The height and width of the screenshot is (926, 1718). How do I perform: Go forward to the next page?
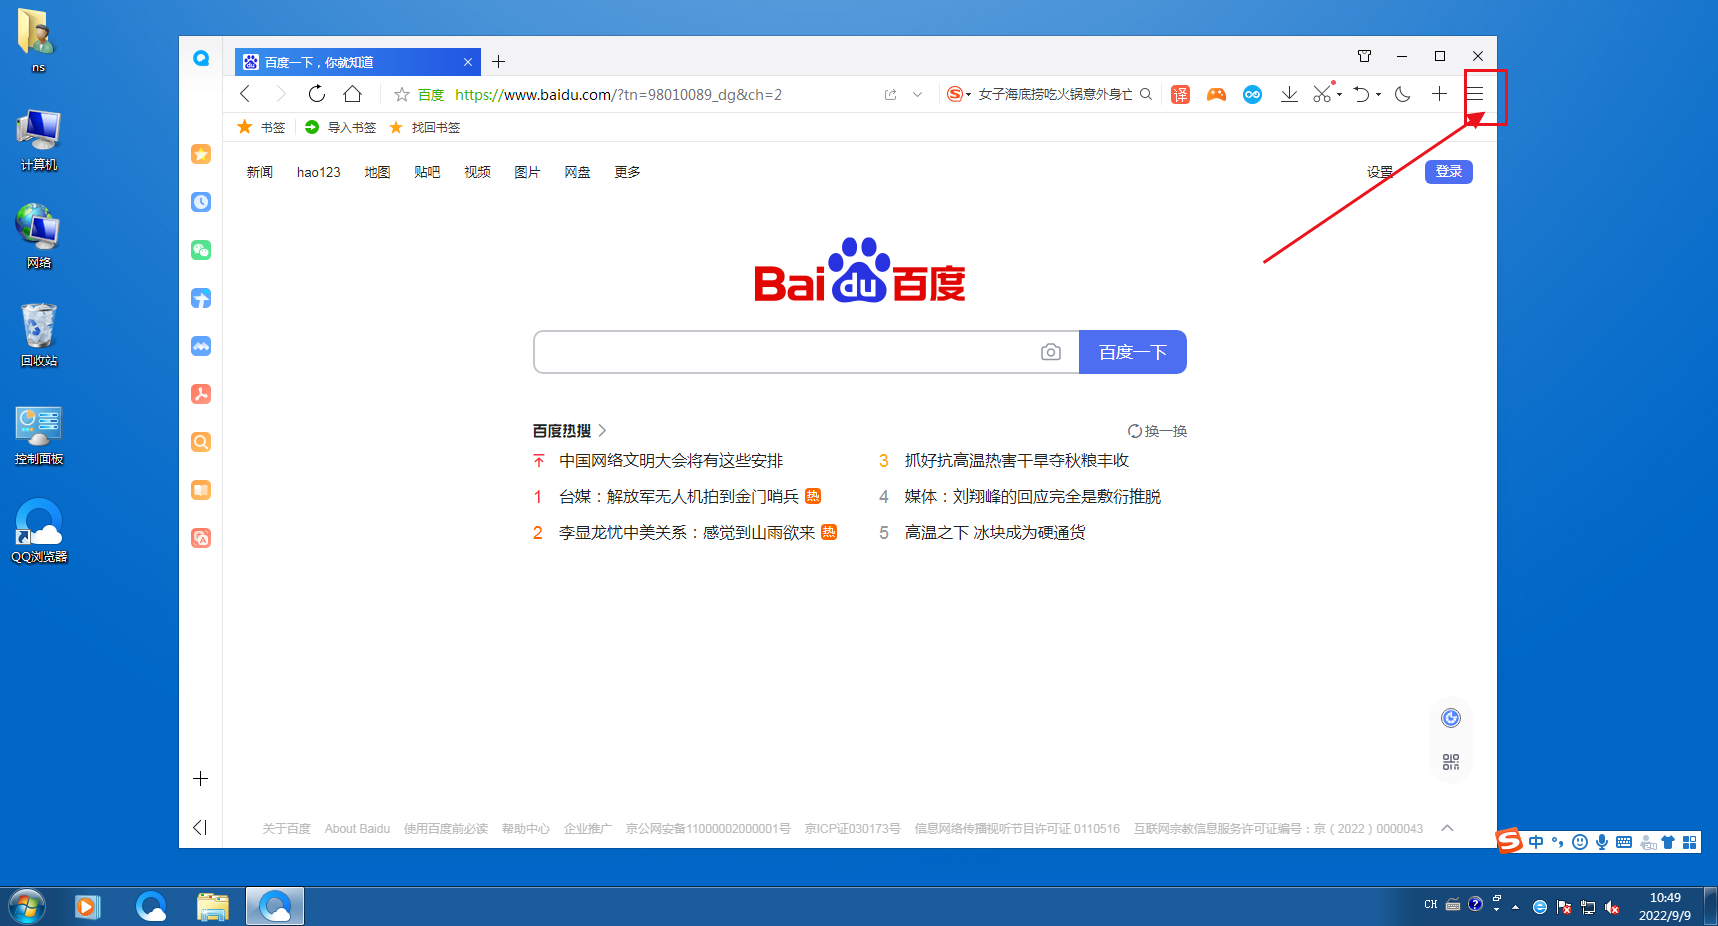(x=281, y=94)
